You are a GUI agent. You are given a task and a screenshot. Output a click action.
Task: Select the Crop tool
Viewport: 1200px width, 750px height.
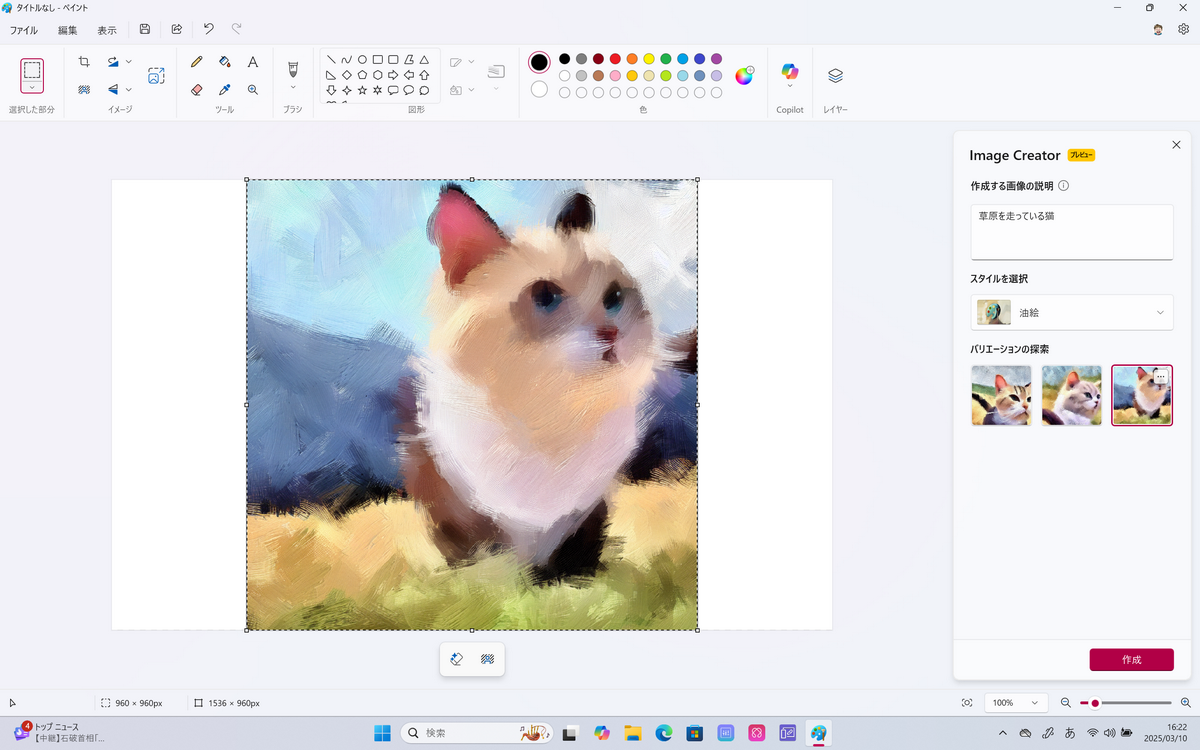click(84, 62)
